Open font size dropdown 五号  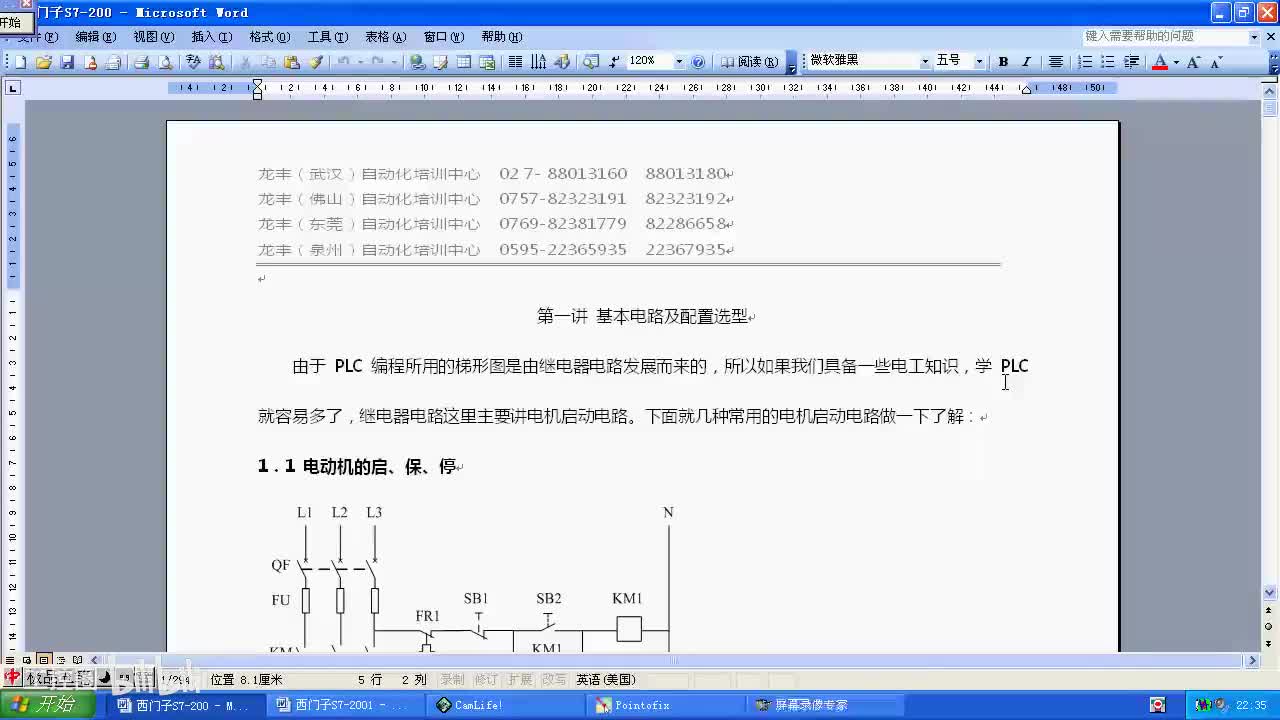pyautogui.click(x=979, y=62)
